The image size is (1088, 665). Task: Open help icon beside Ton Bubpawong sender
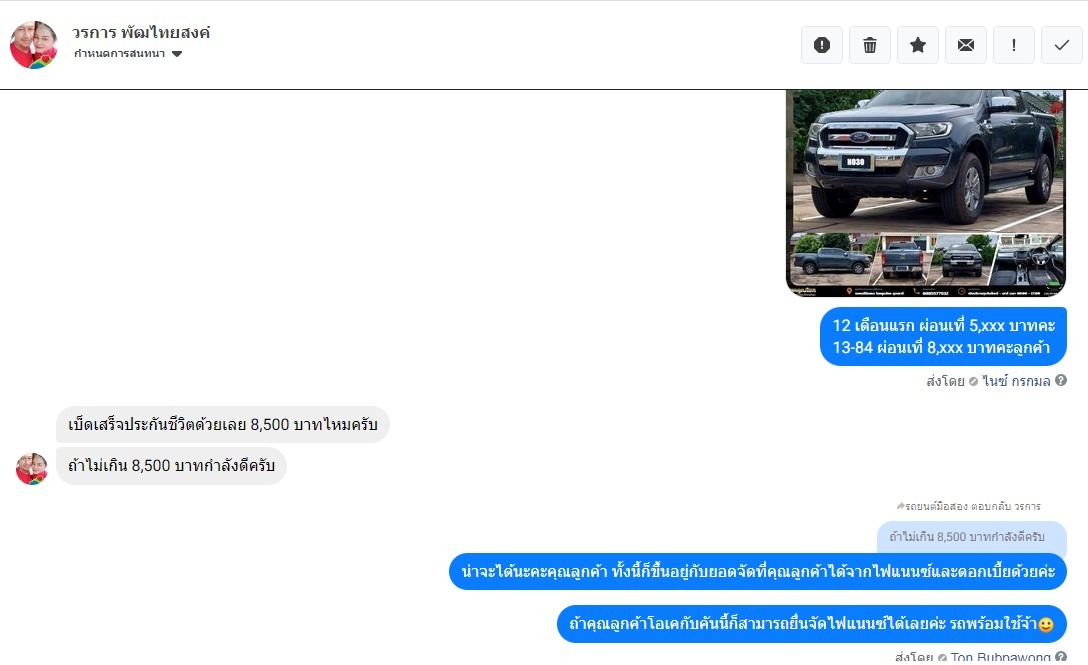1061,657
